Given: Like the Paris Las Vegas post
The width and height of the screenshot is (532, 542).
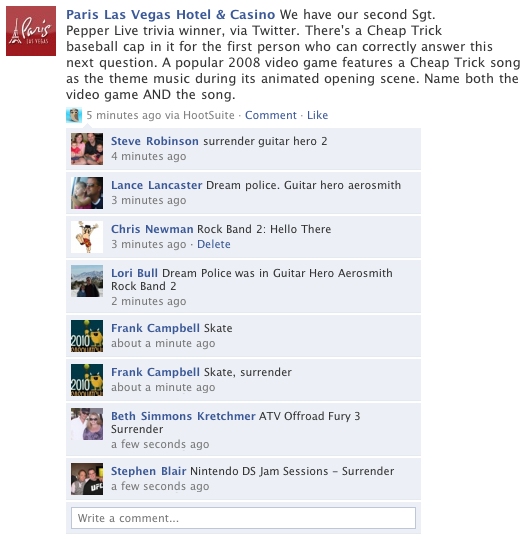Looking at the screenshot, I should coord(317,115).
